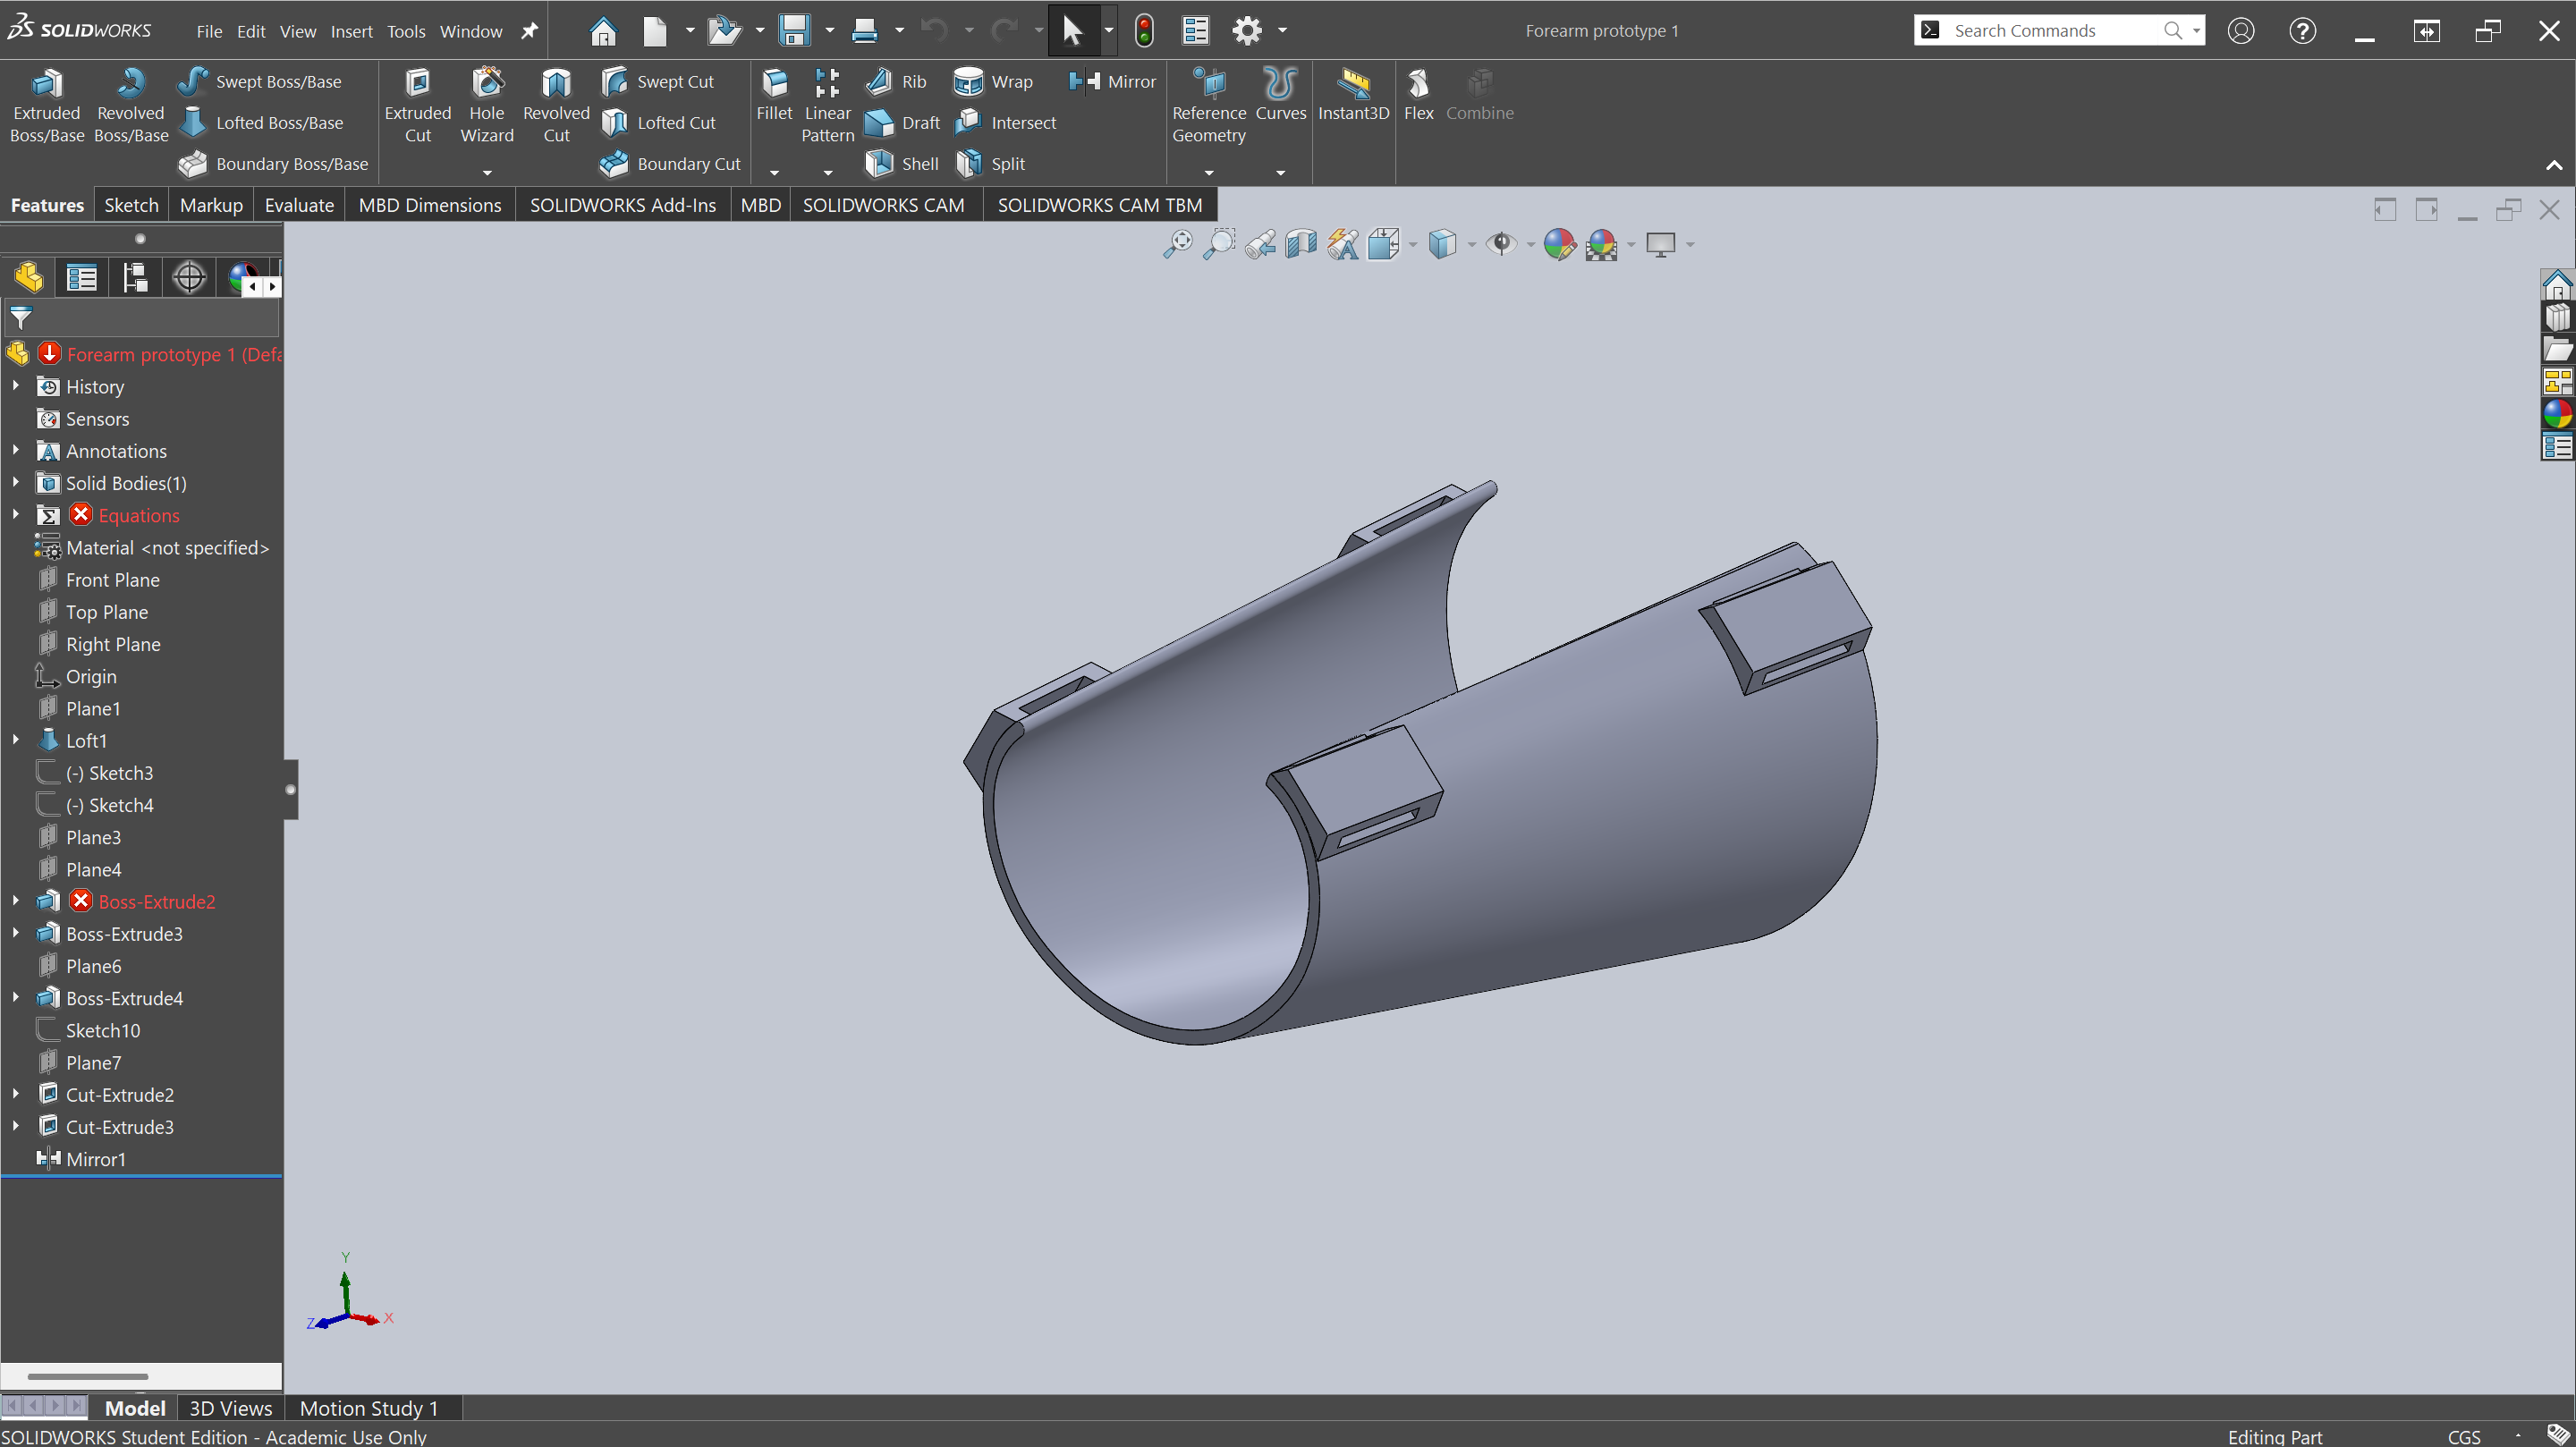Image resolution: width=2576 pixels, height=1447 pixels.
Task: Expand the History tree node
Action: [x=16, y=385]
